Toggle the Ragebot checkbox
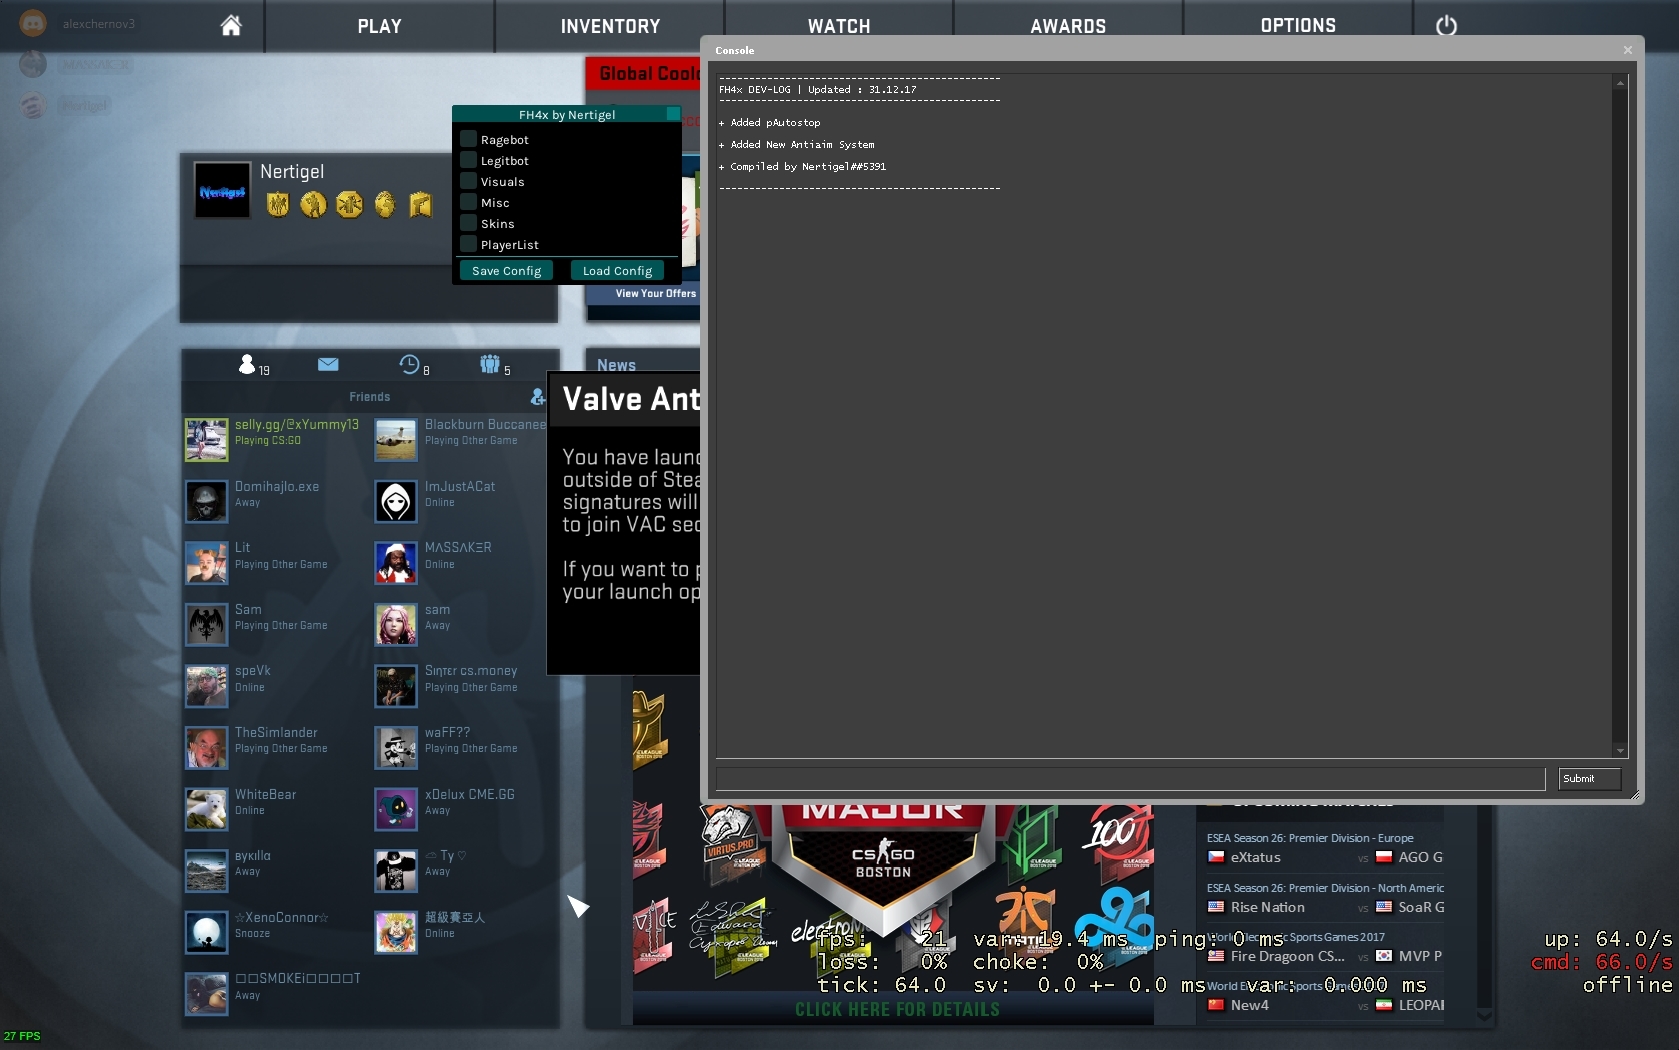Viewport: 1679px width, 1050px height. (x=468, y=139)
